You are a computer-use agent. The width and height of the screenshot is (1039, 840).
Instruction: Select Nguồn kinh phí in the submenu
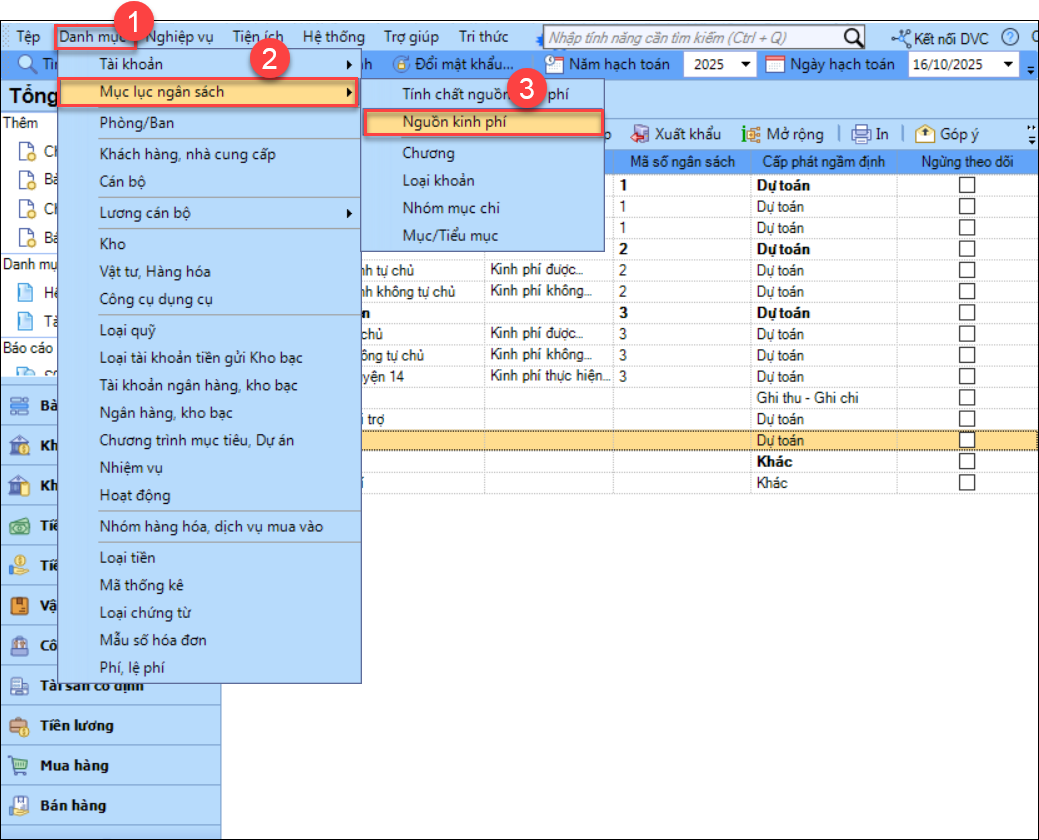(x=455, y=123)
